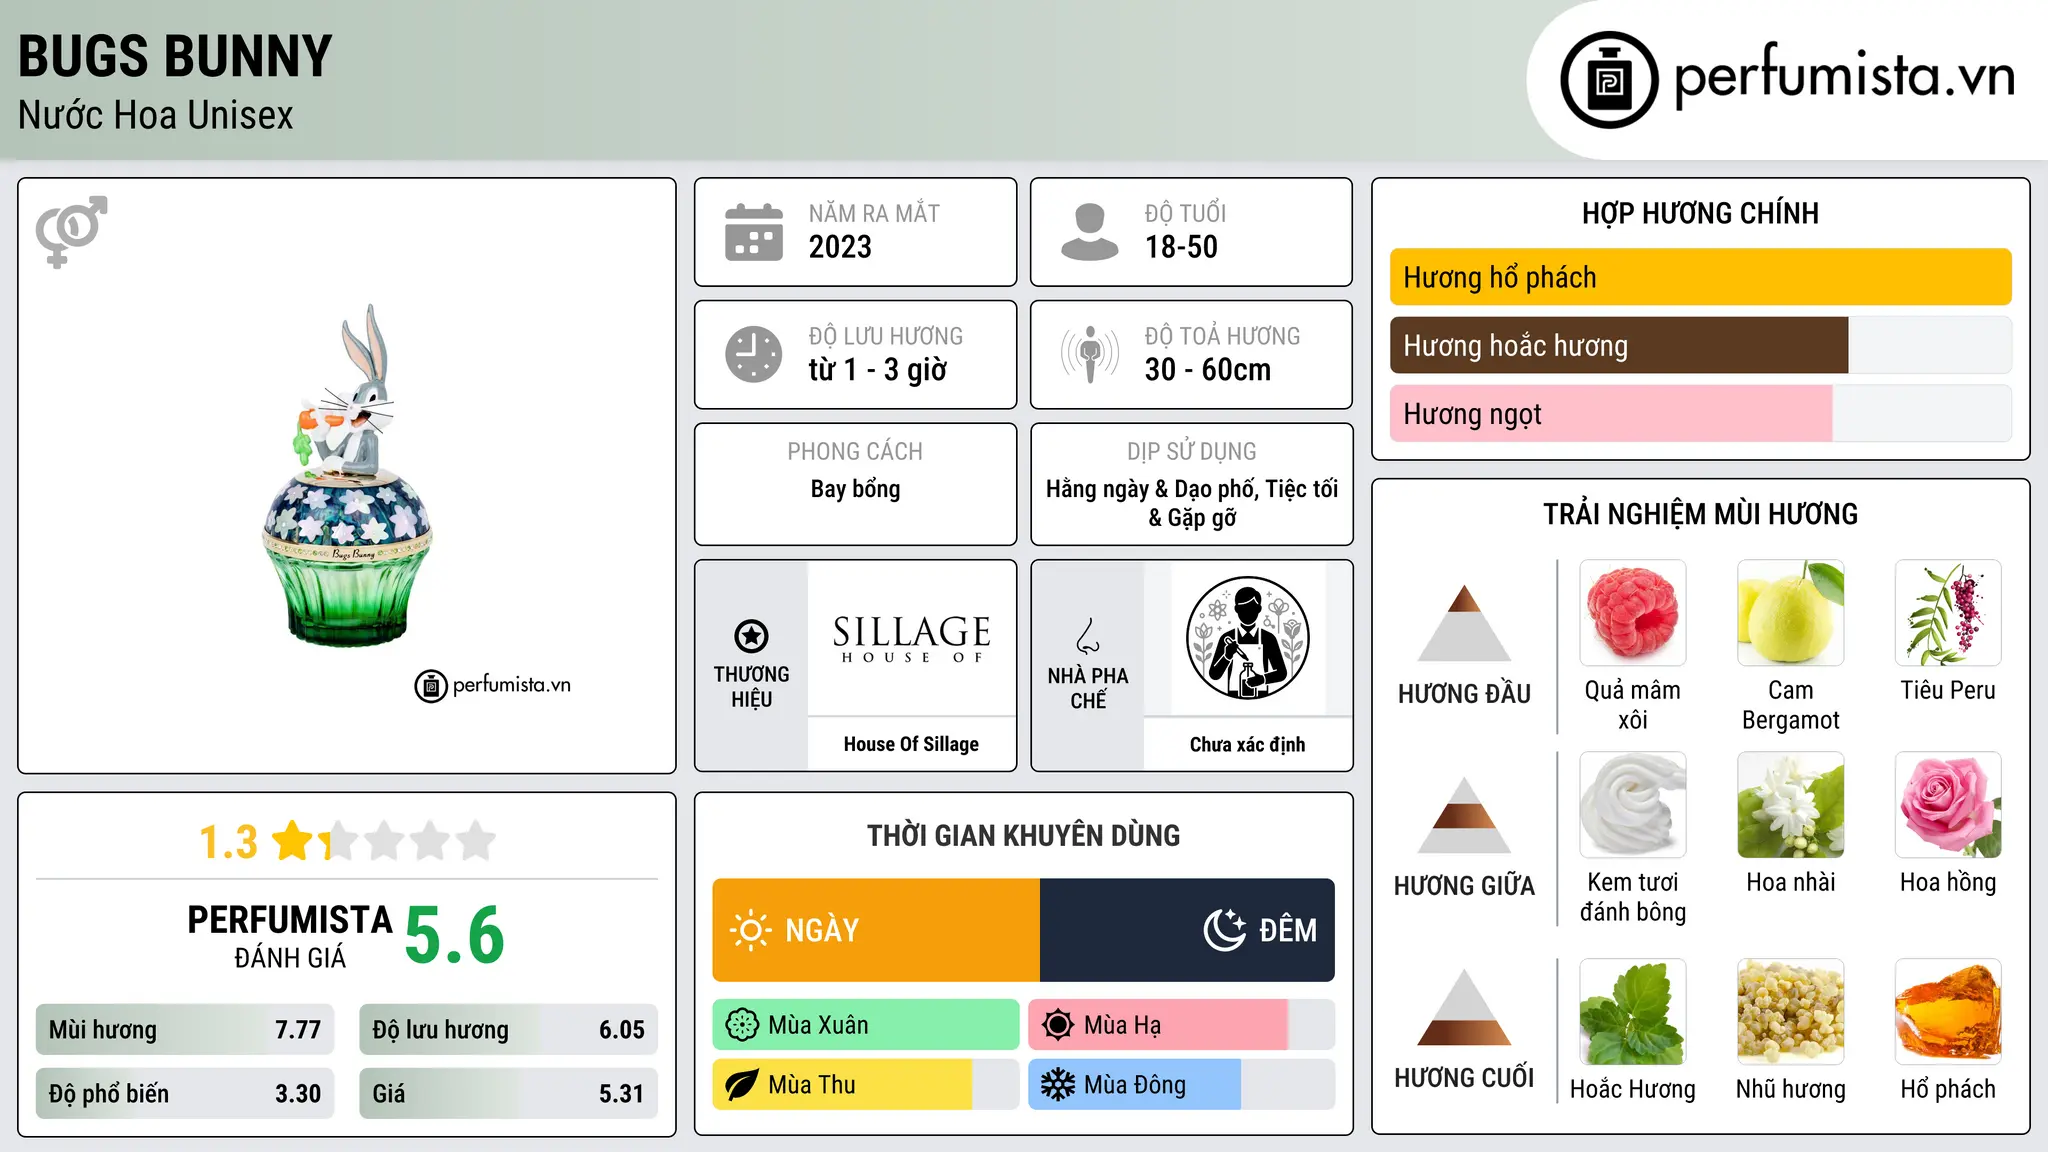Click the person icon beside Độ tuổi

click(1090, 232)
